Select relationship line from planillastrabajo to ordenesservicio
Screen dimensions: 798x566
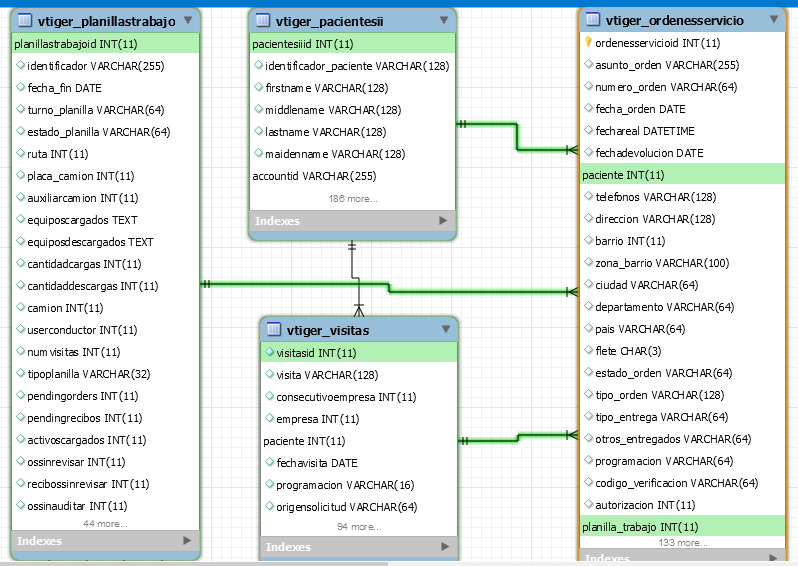point(389,288)
